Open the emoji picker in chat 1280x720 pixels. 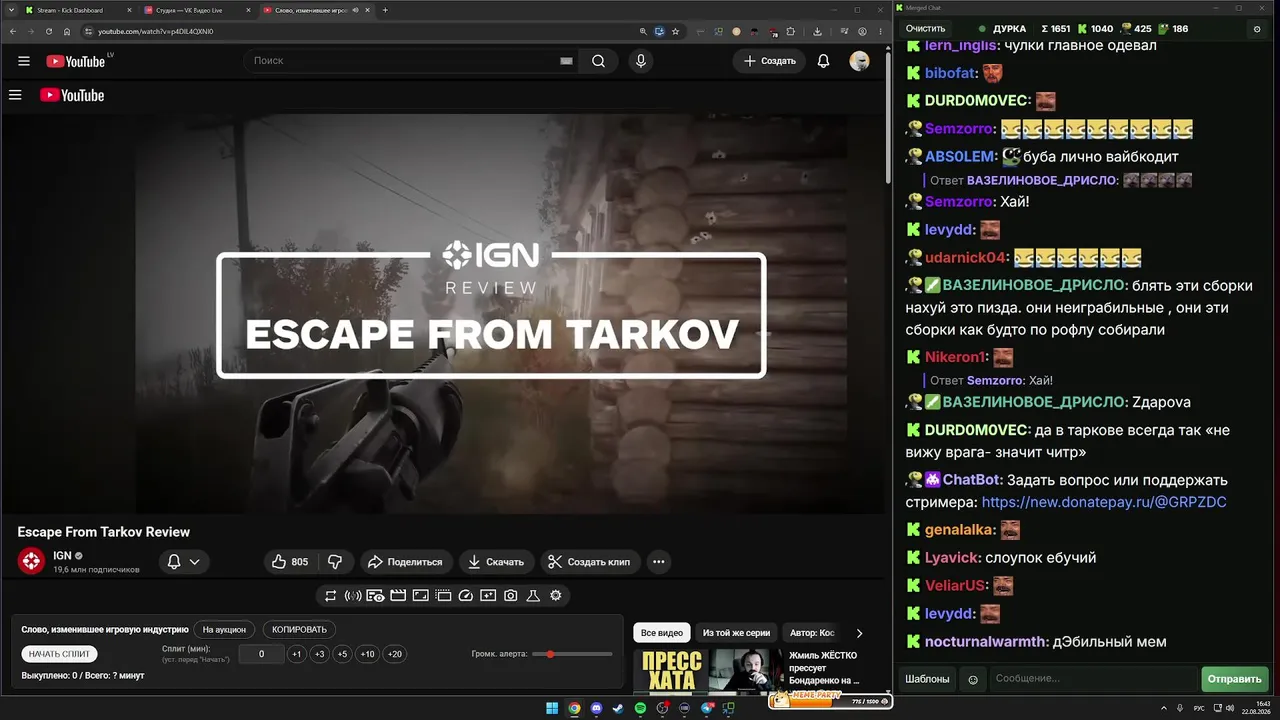[x=973, y=679]
